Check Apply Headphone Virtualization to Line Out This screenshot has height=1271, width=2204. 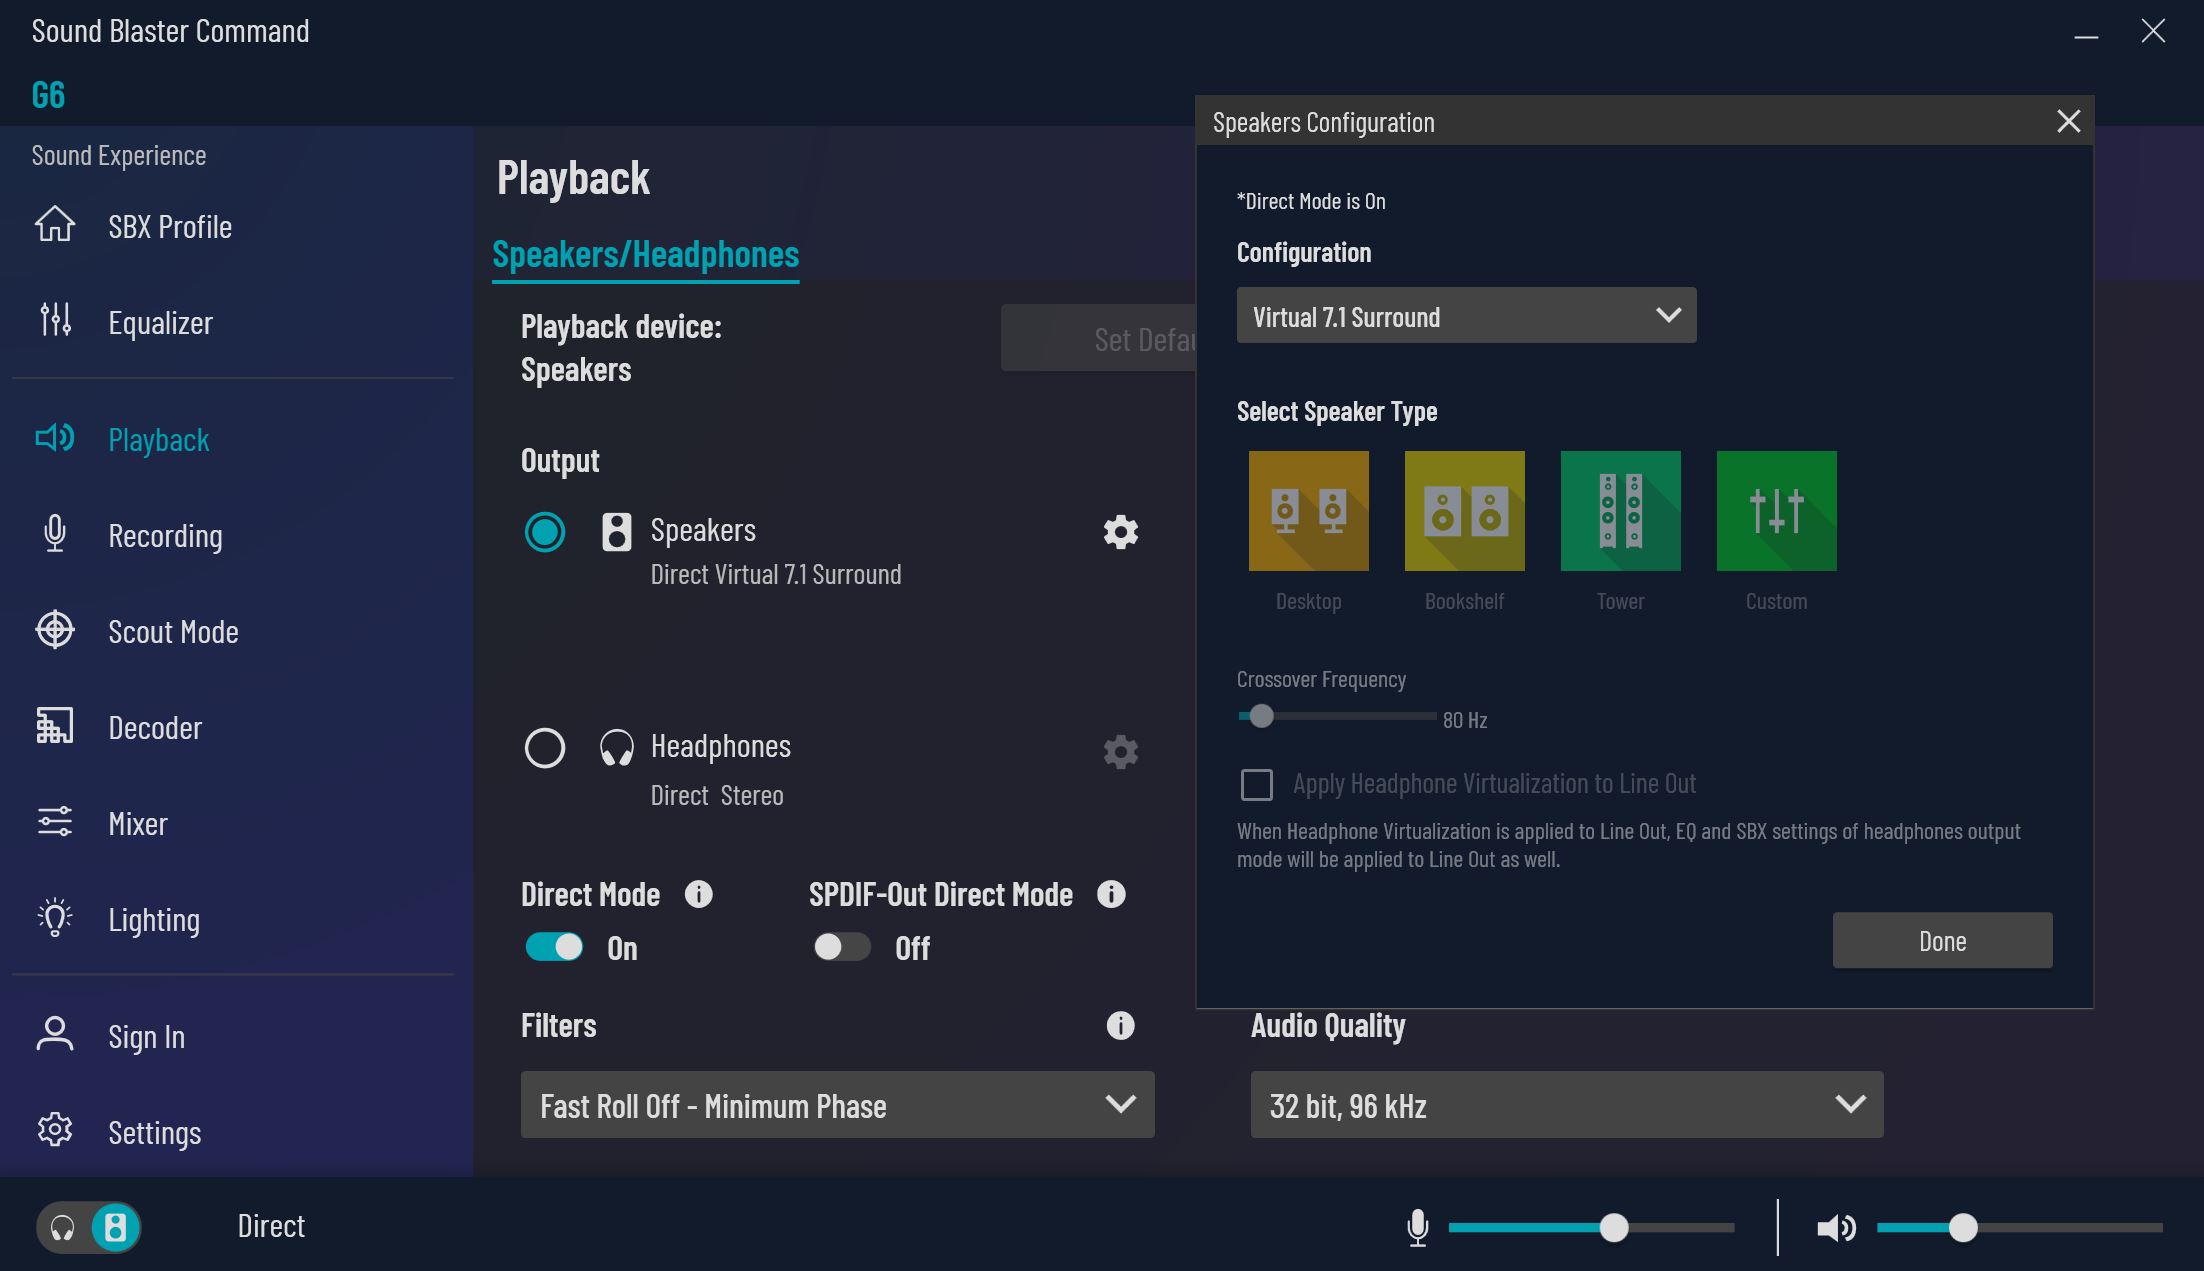click(x=1257, y=785)
